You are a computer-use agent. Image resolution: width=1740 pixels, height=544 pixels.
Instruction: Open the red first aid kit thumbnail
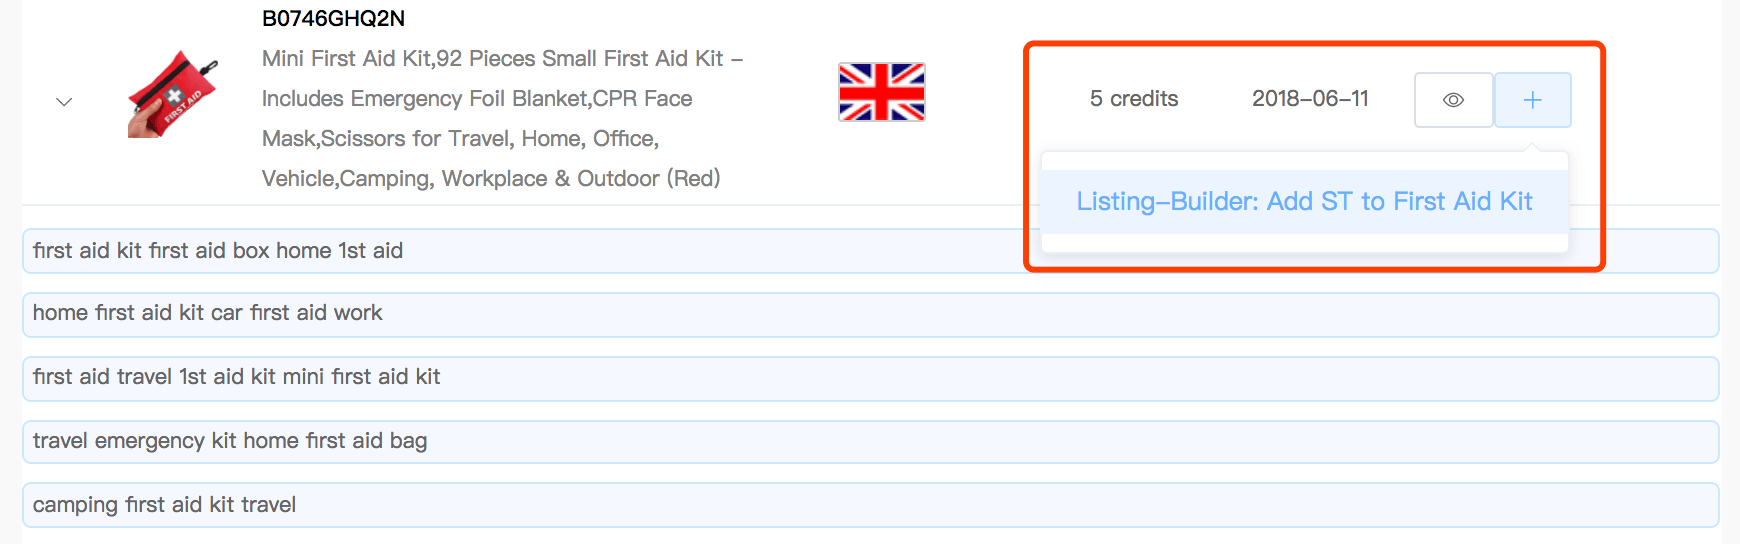173,94
